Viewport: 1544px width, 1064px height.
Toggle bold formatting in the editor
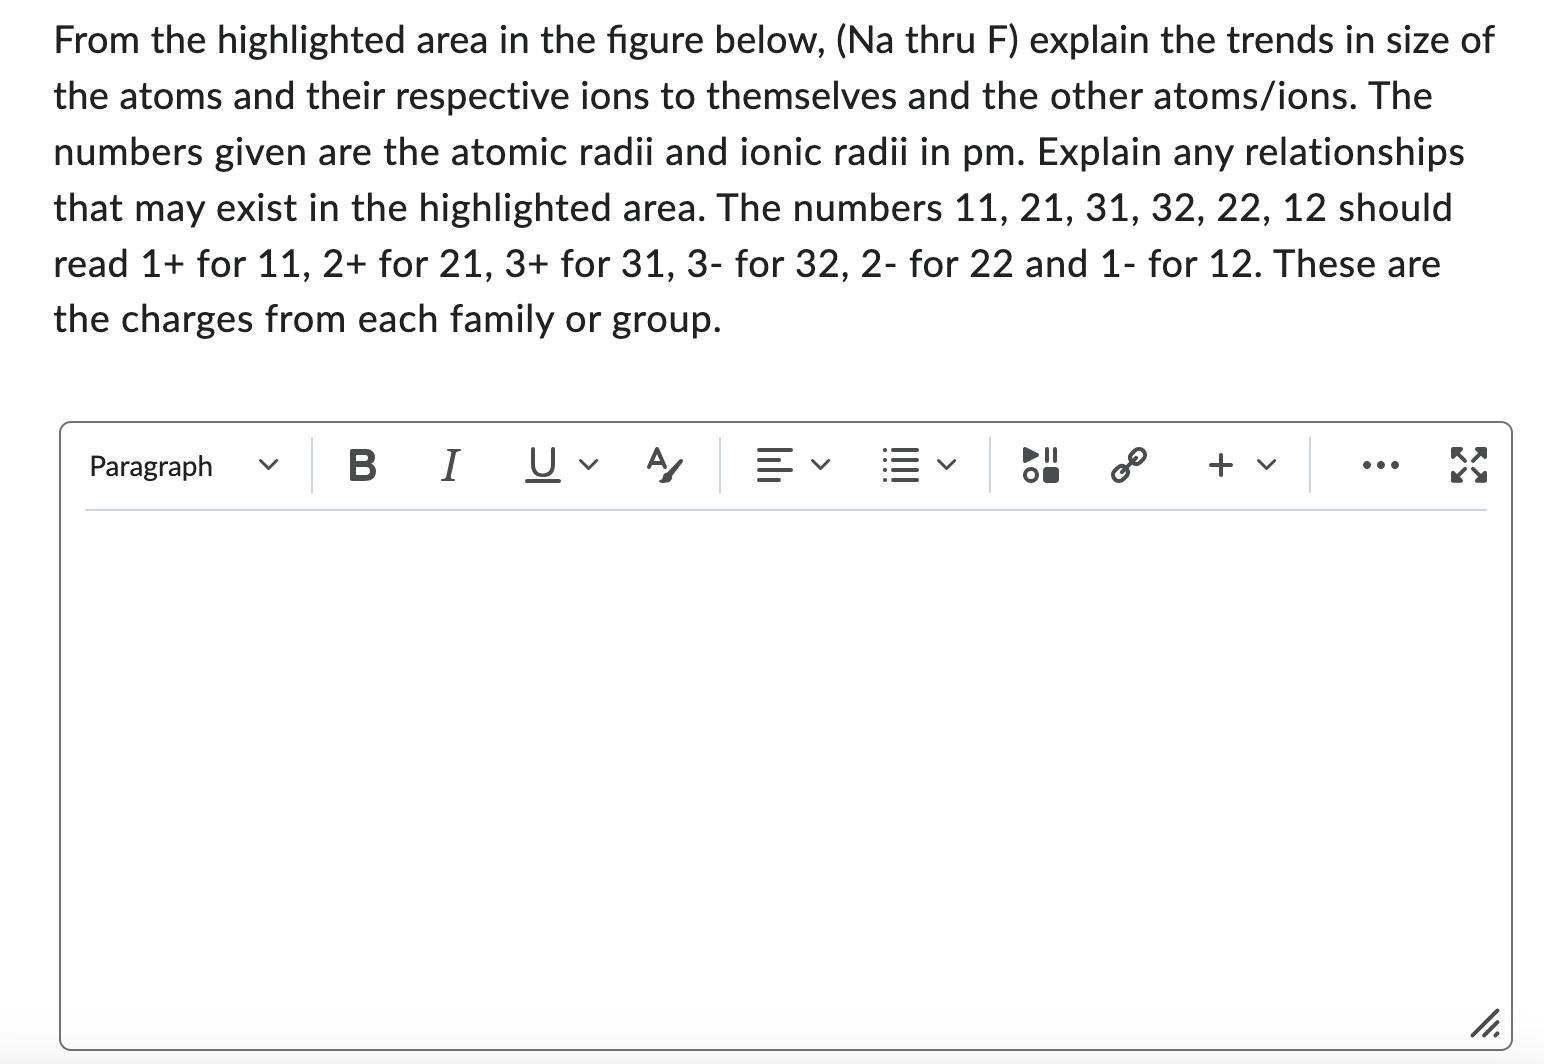click(x=362, y=464)
